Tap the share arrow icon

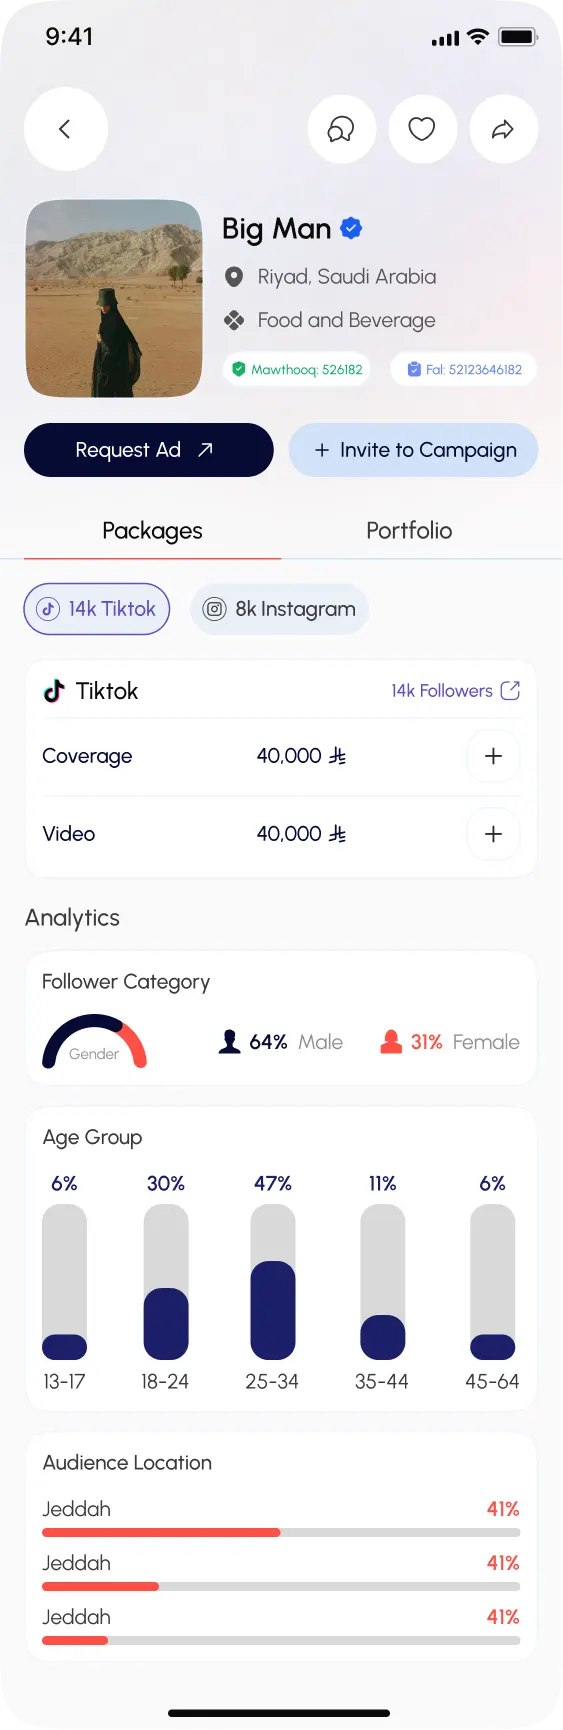(503, 129)
